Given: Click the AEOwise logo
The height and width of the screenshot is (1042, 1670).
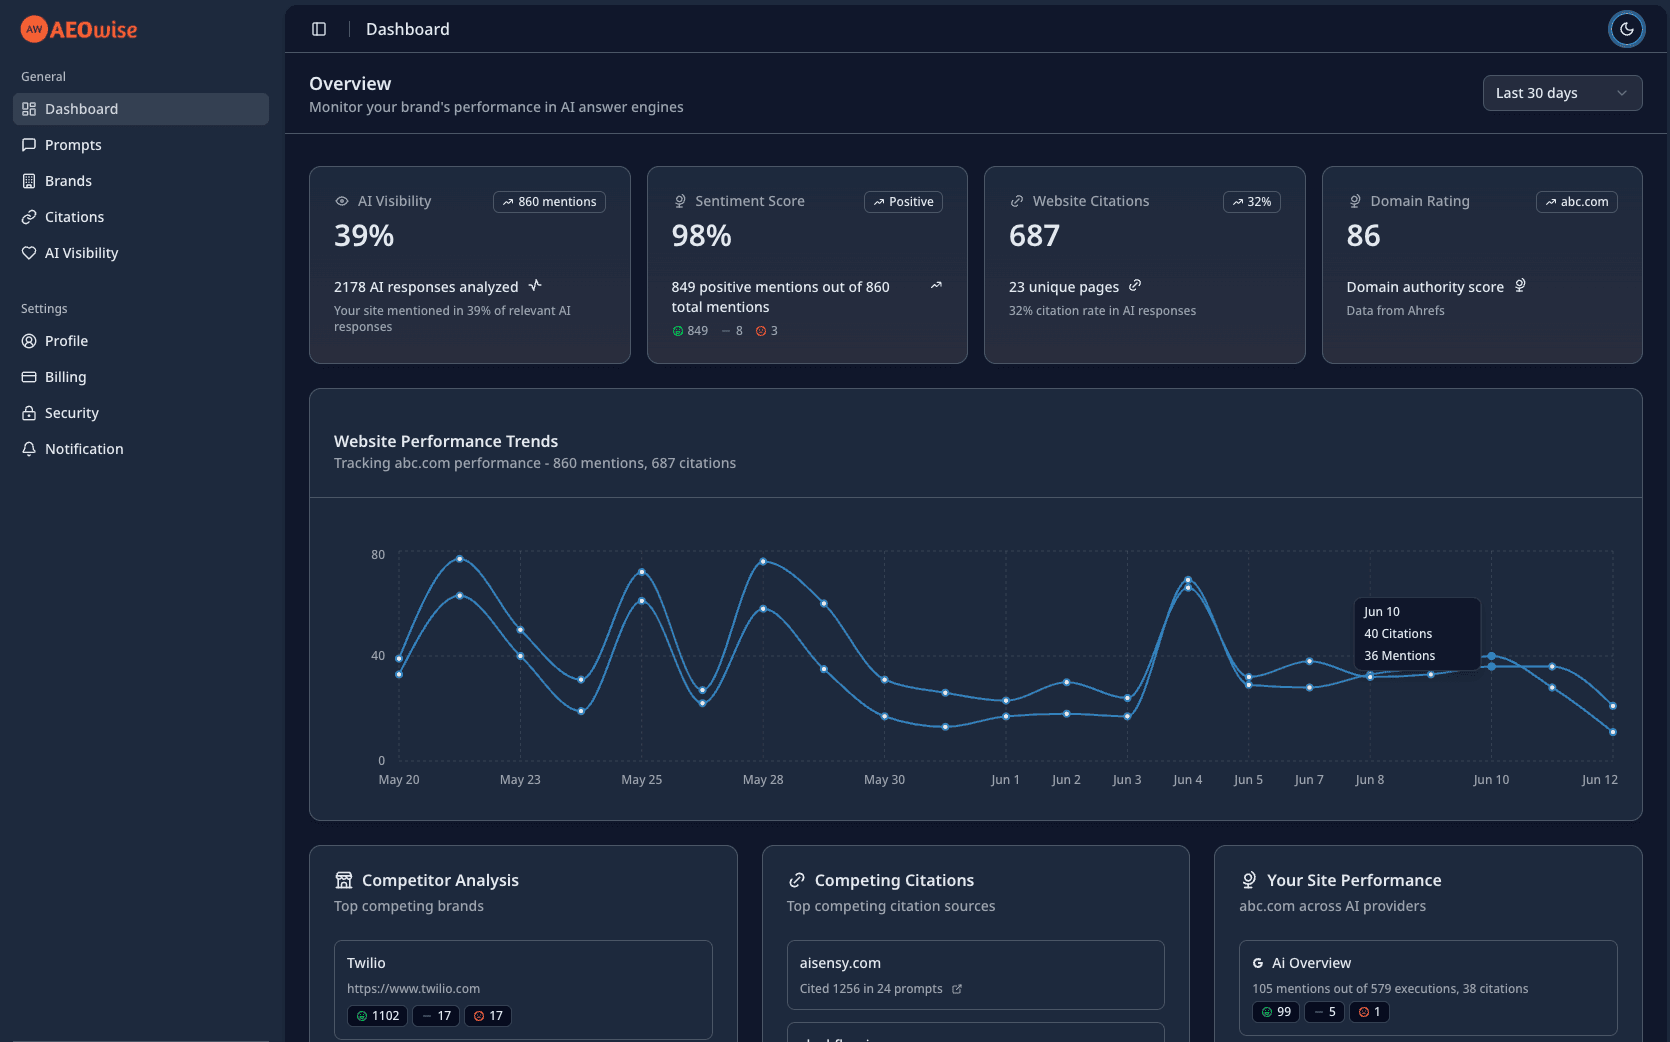Looking at the screenshot, I should 79,30.
